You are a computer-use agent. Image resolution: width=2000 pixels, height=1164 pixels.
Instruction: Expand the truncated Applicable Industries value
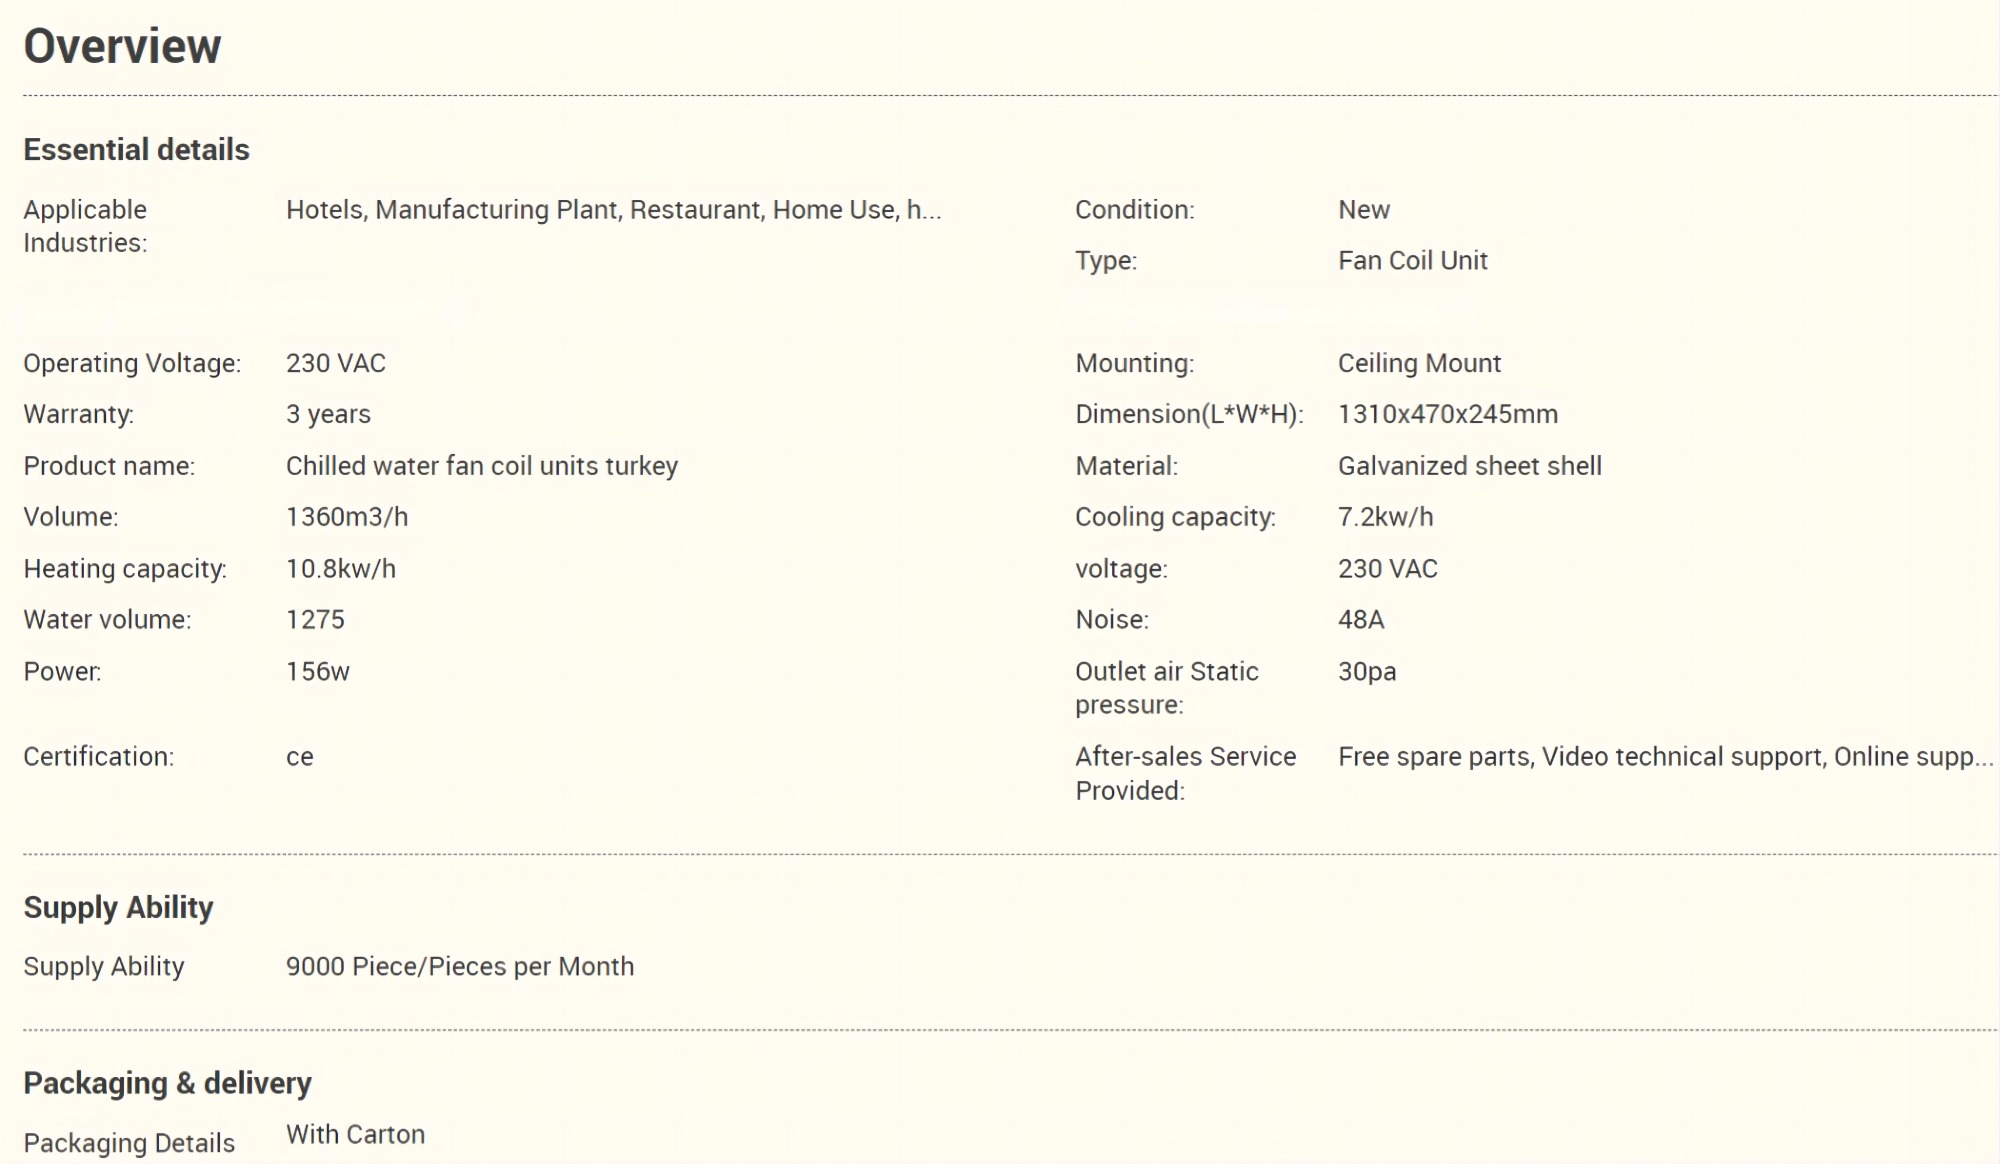[x=613, y=210]
